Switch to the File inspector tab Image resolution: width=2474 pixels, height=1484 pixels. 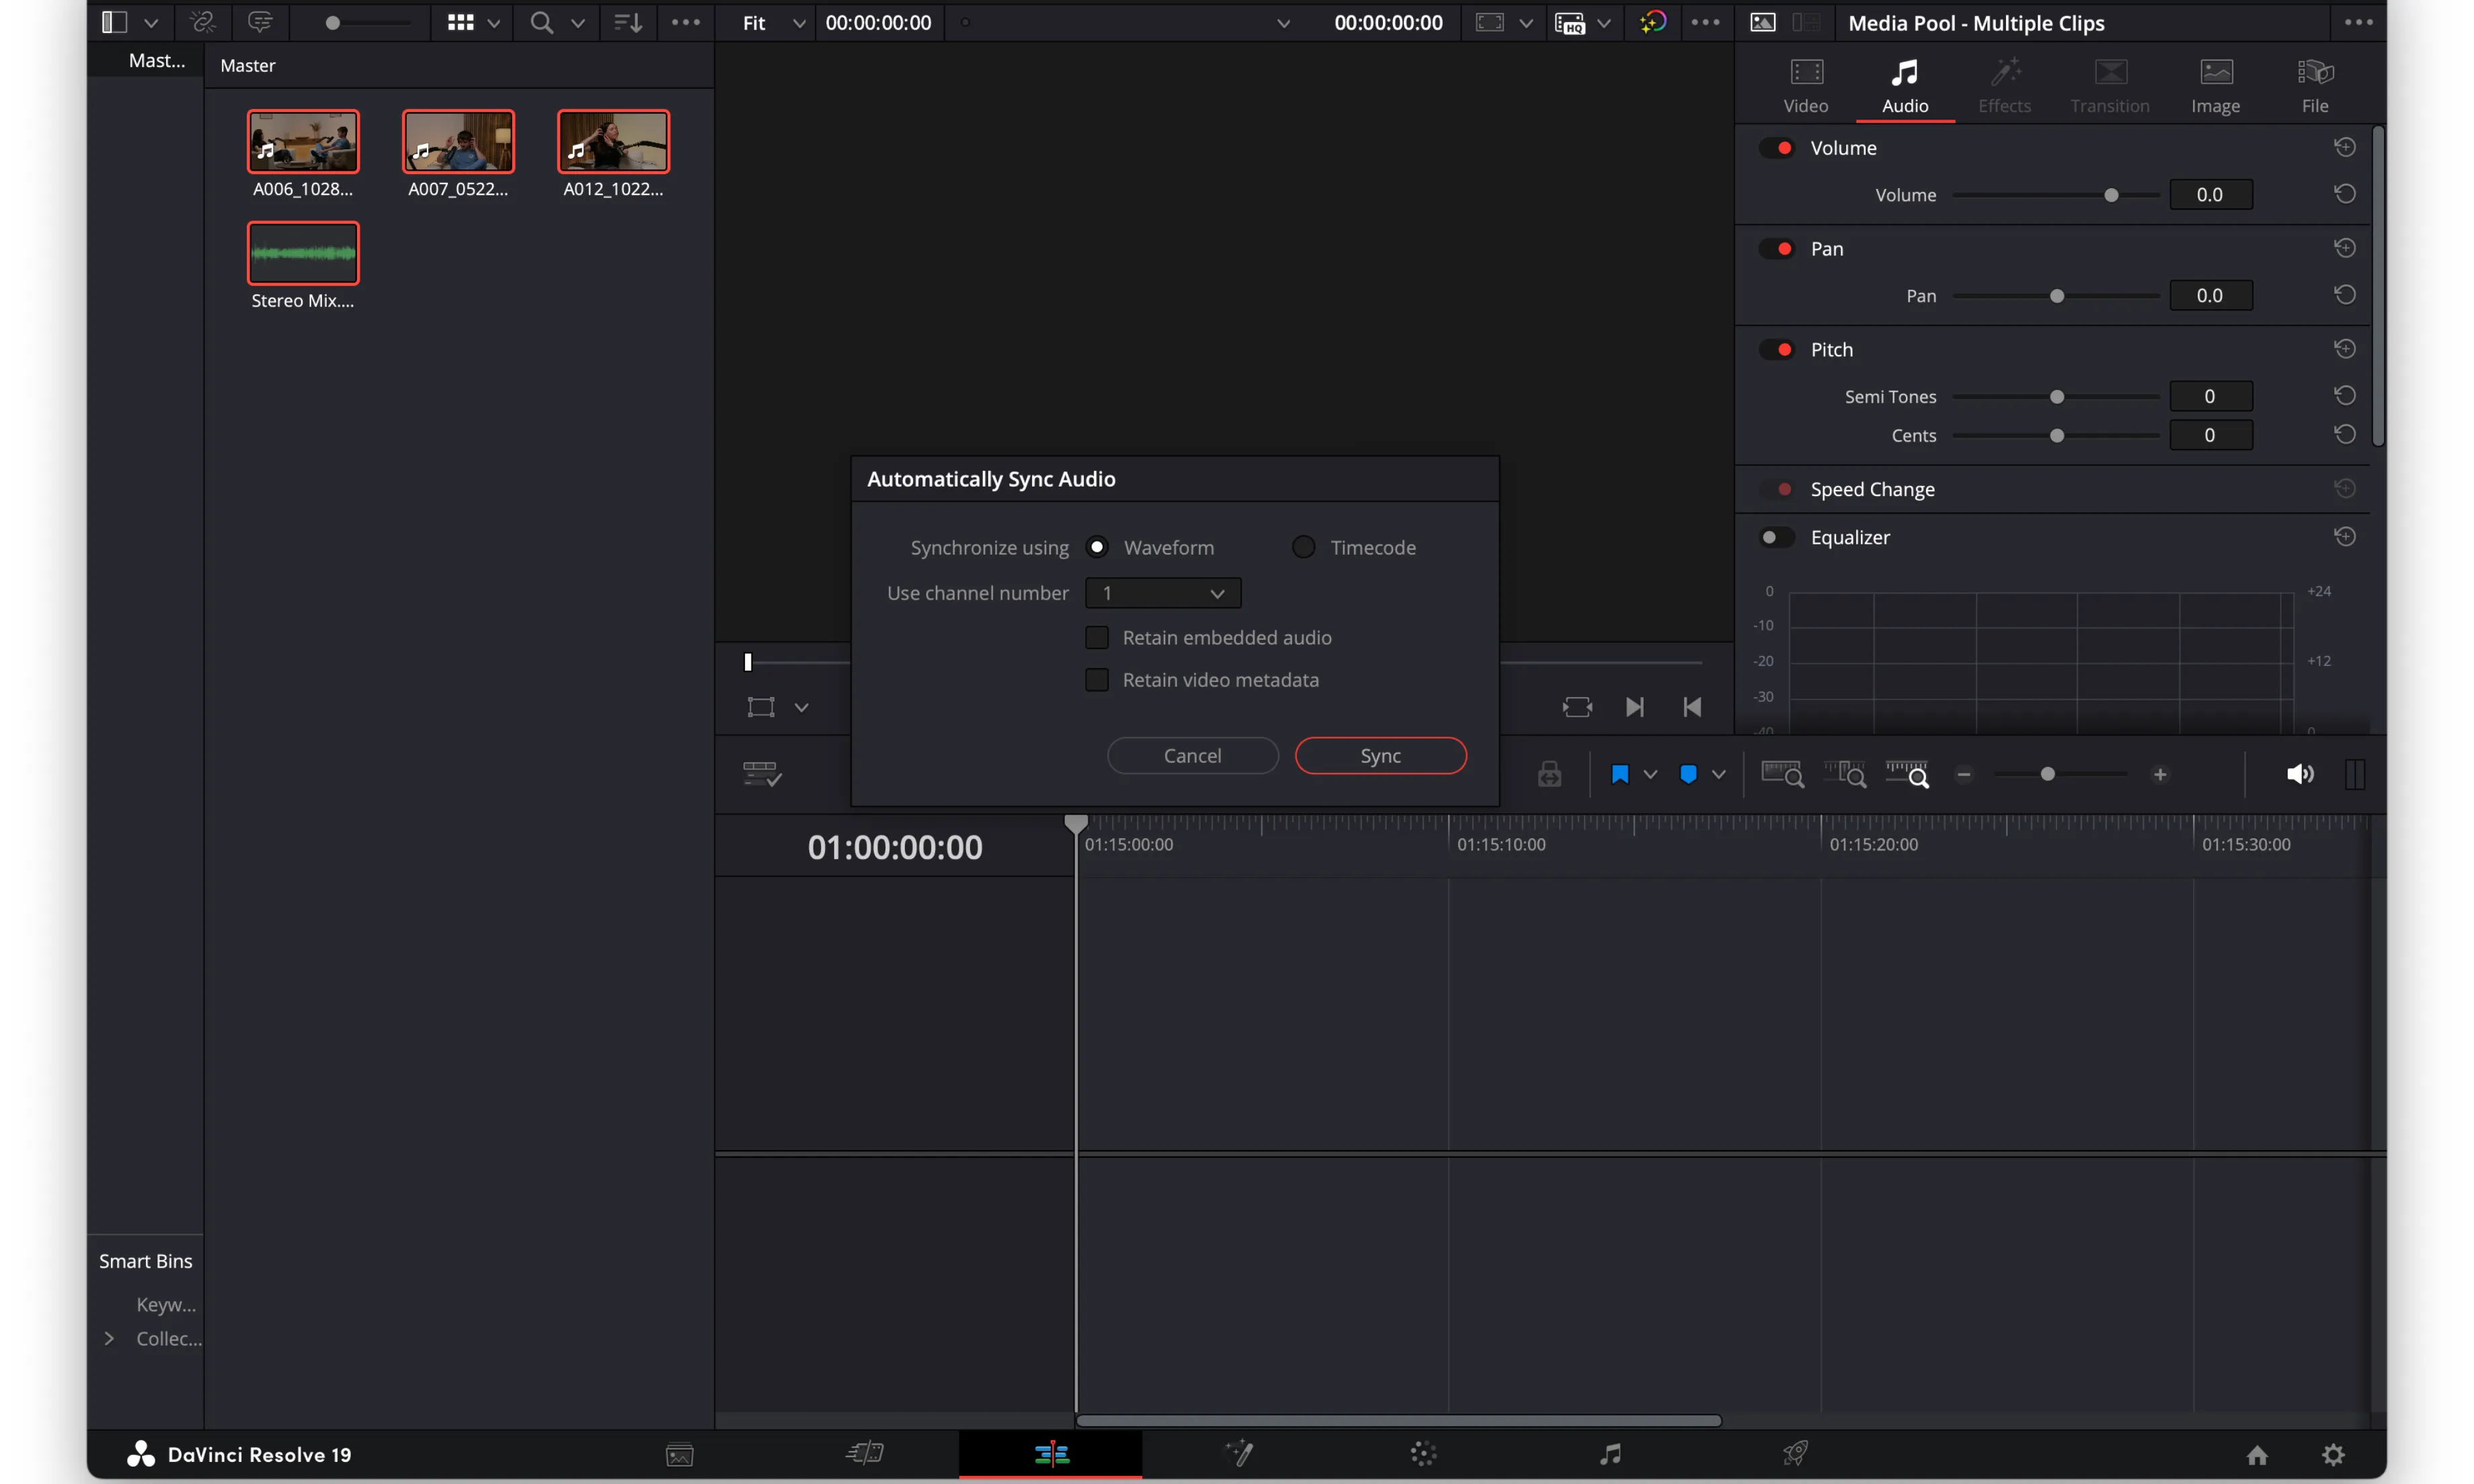[x=2315, y=86]
